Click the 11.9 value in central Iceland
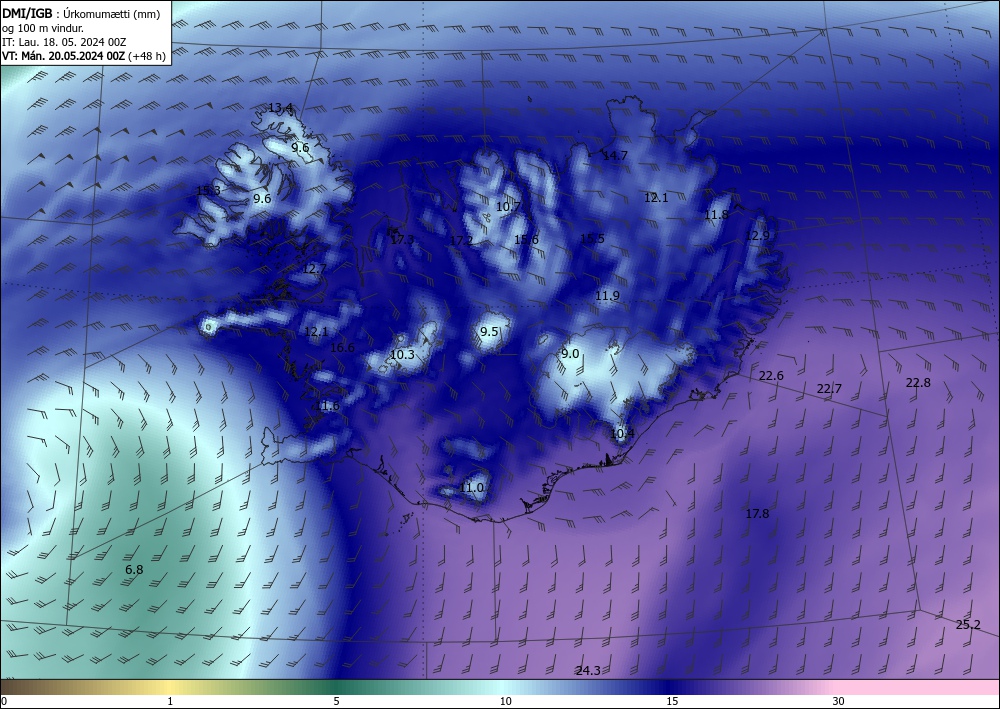1000x709 pixels. point(607,296)
